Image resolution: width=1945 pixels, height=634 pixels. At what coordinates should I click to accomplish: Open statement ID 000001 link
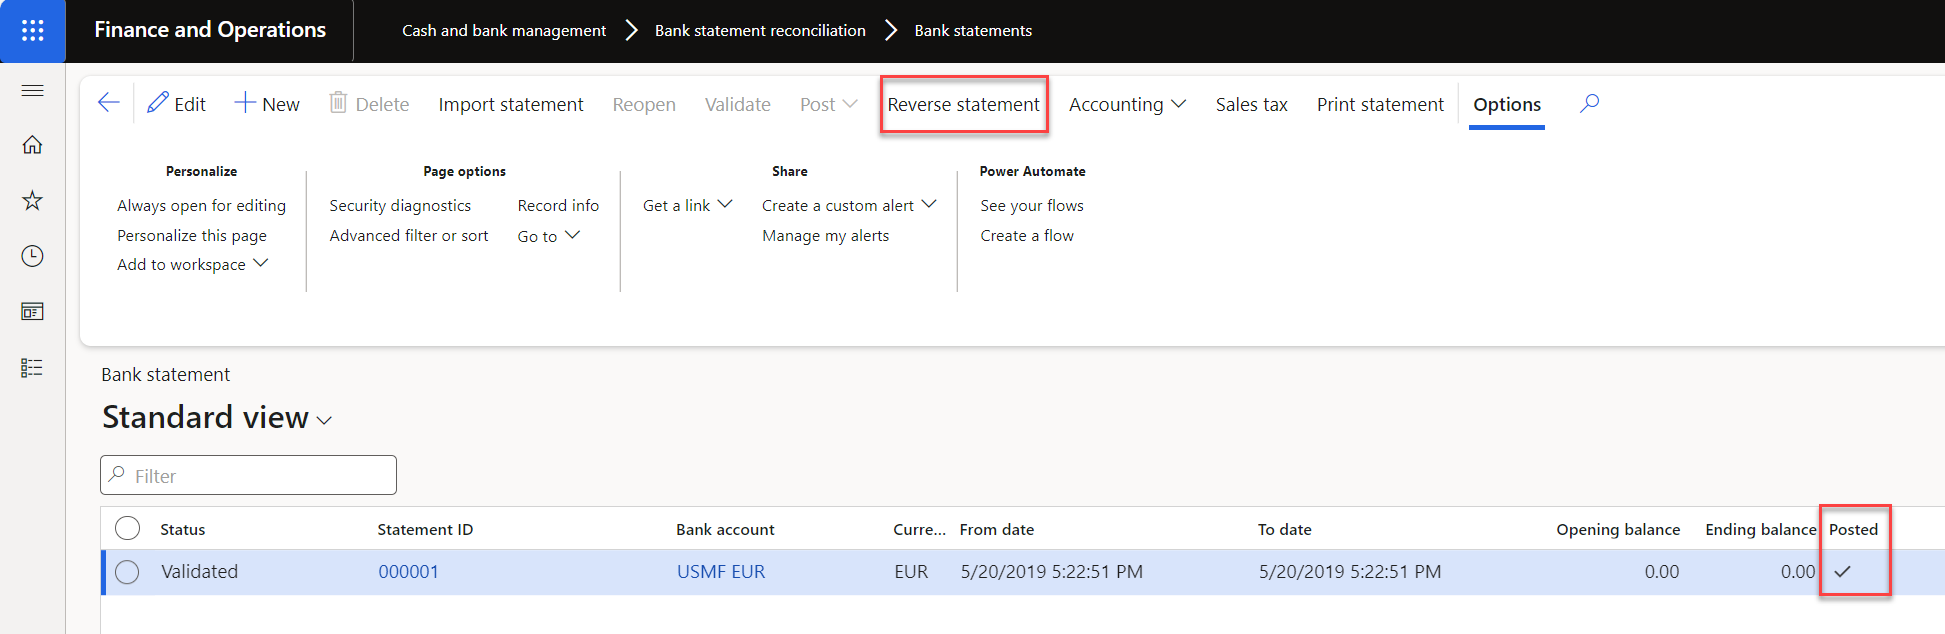click(x=408, y=572)
